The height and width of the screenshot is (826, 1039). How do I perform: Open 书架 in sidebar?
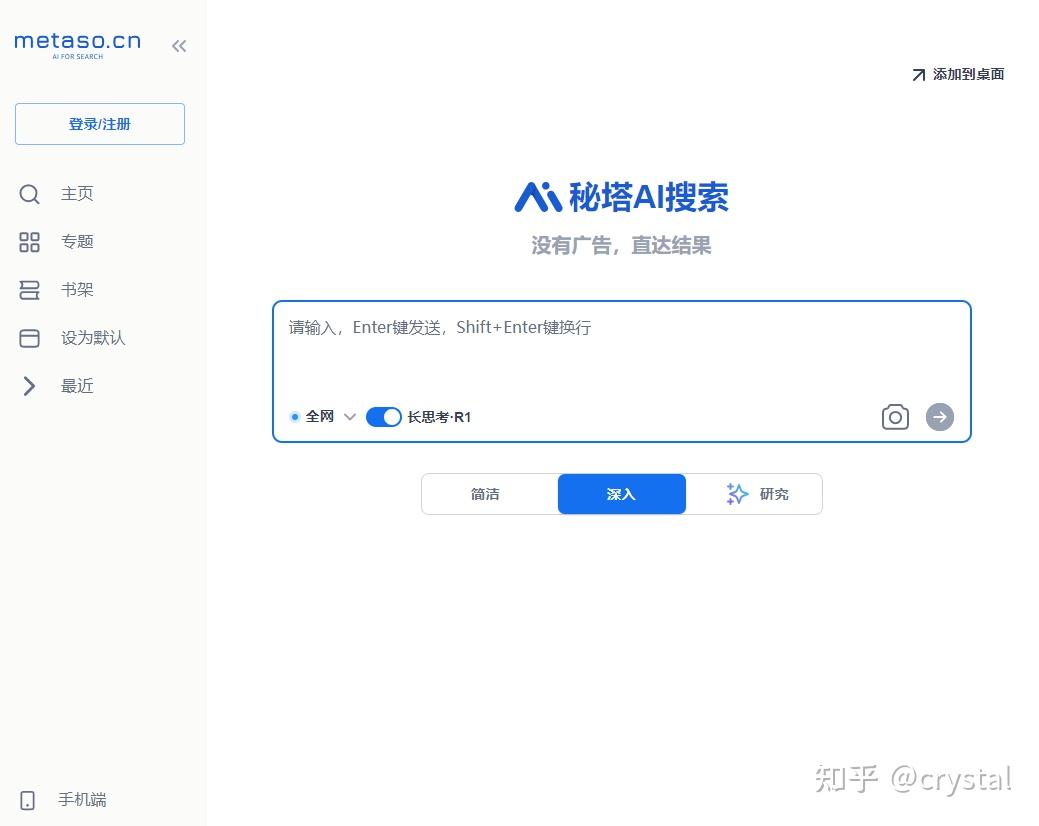point(78,290)
